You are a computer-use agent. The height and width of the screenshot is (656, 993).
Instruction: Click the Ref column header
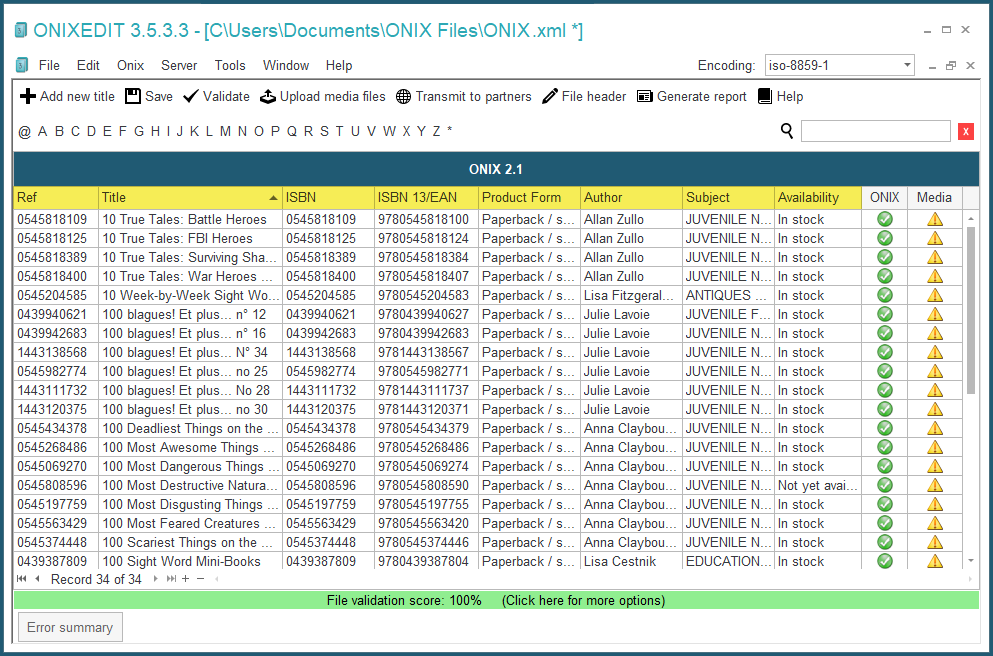tap(56, 198)
